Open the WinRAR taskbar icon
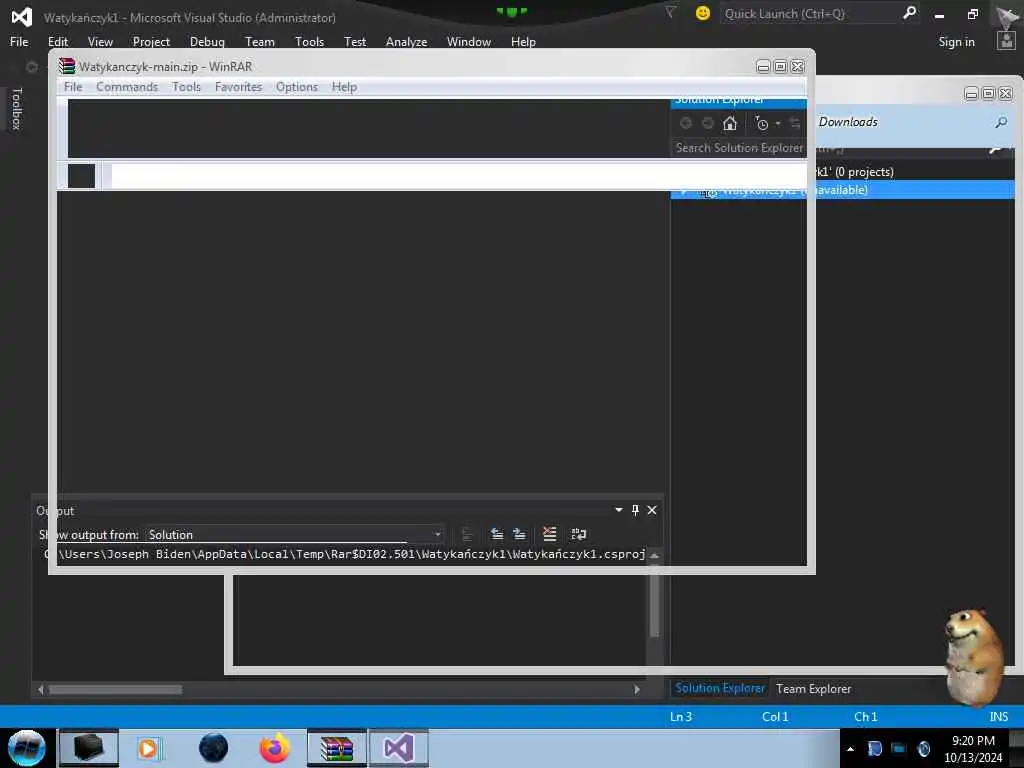The width and height of the screenshot is (1024, 768). click(x=336, y=748)
